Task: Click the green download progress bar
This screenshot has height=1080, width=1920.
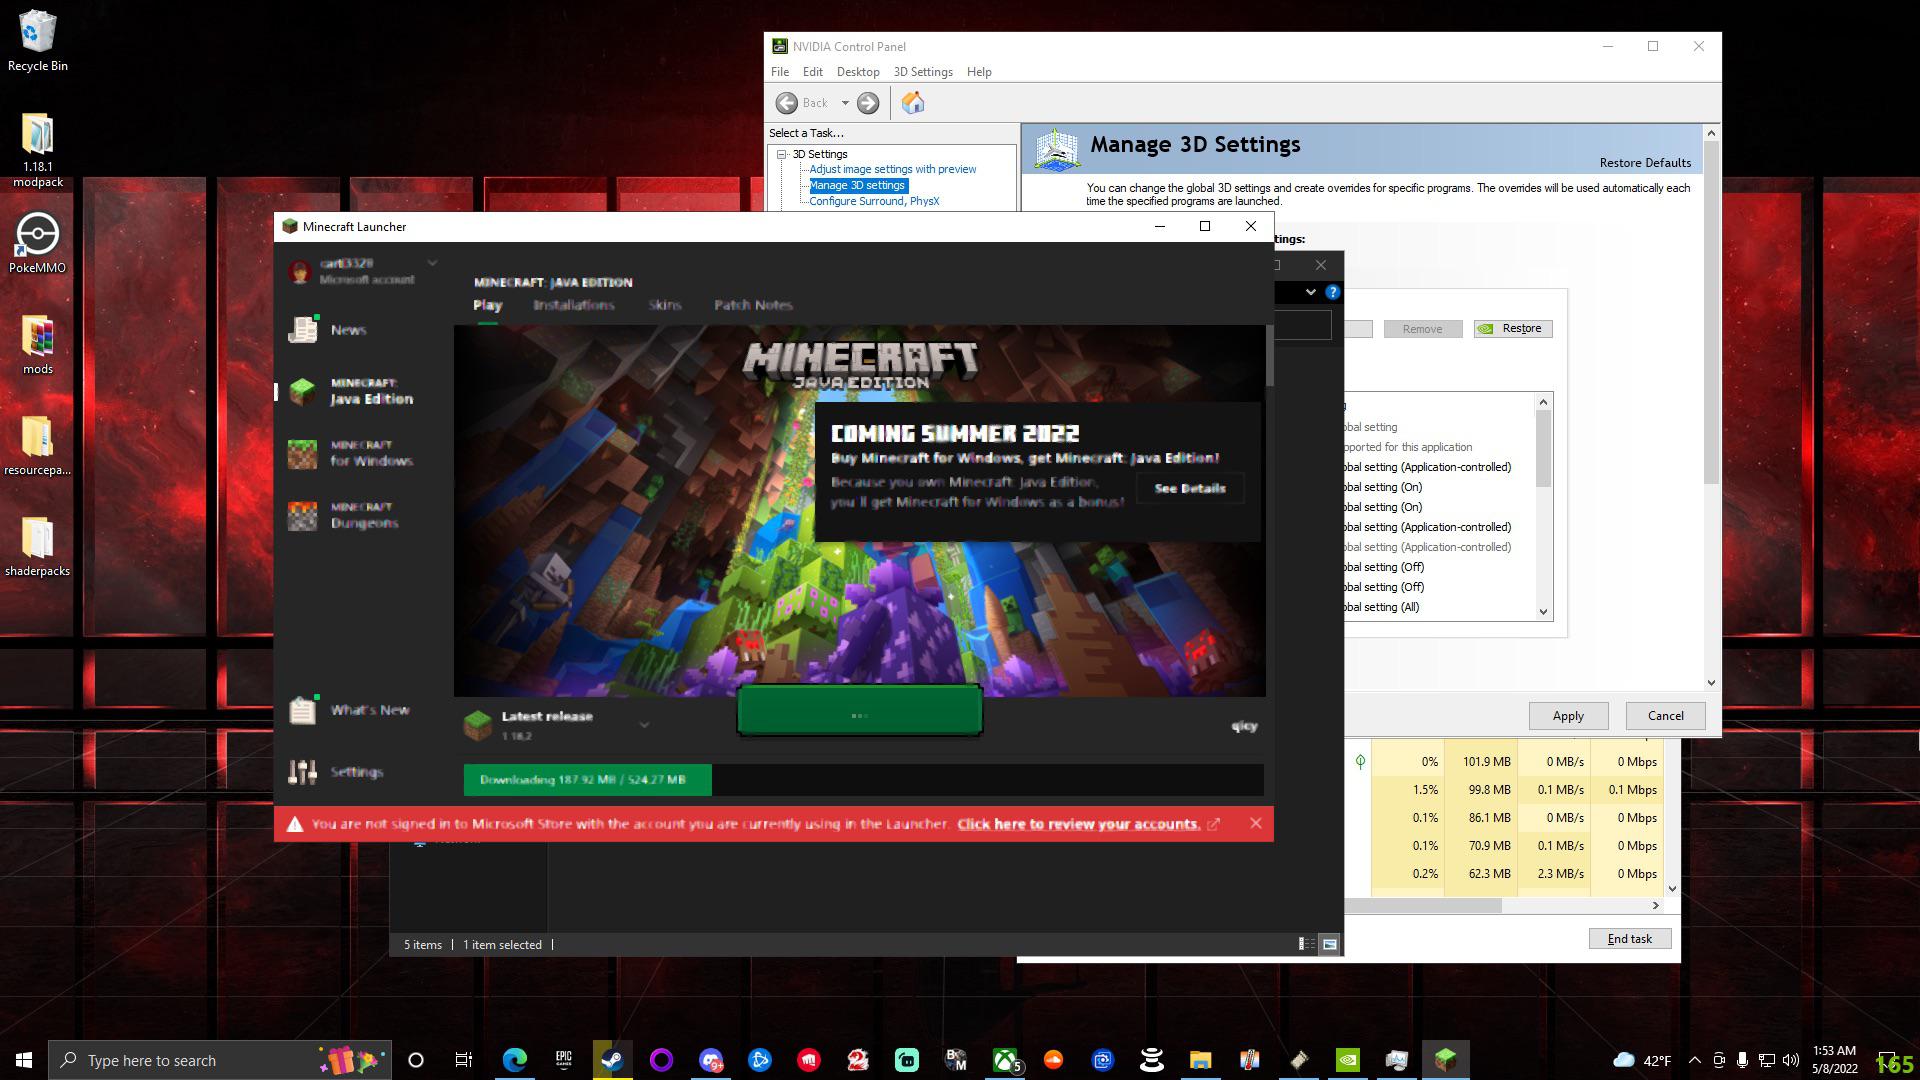Action: [586, 779]
